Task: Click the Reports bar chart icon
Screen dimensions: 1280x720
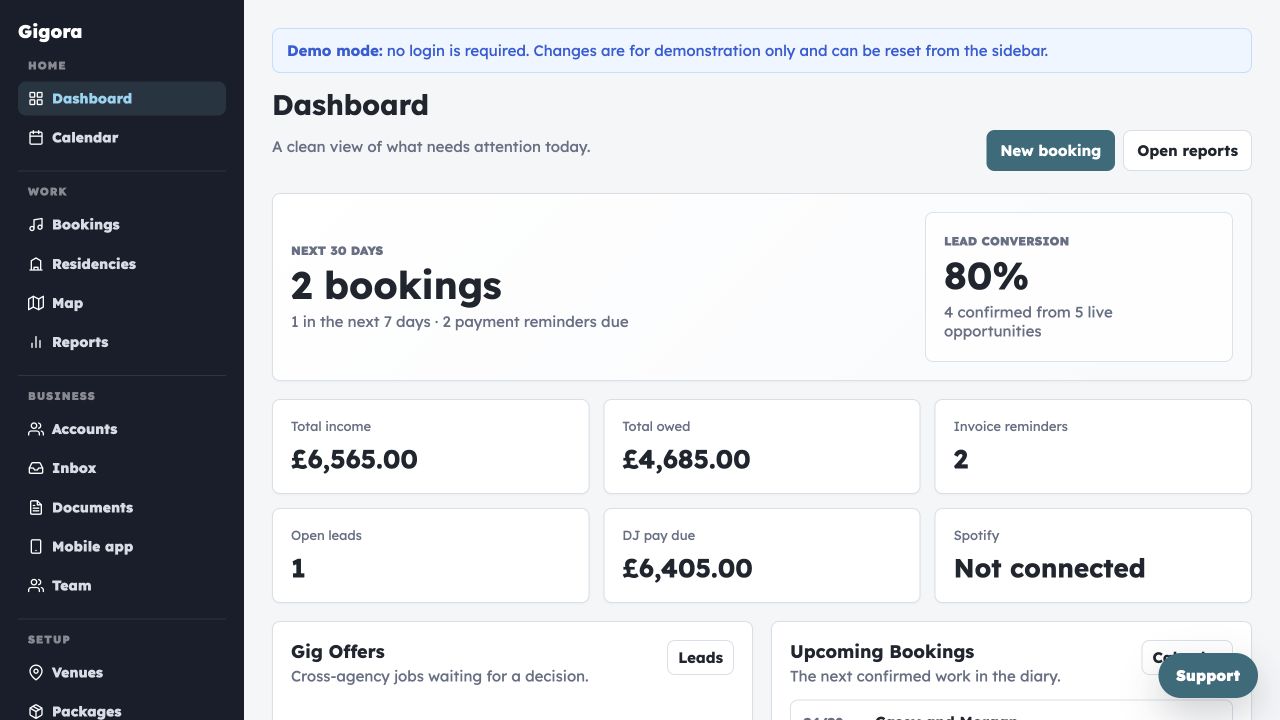Action: pyautogui.click(x=36, y=342)
